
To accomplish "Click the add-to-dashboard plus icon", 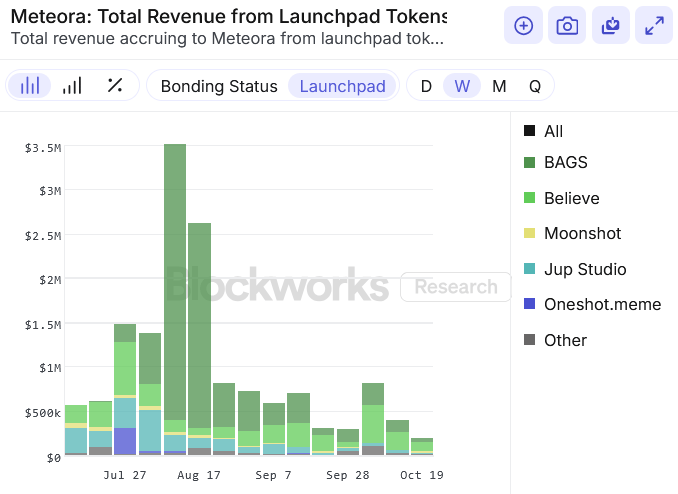I will [x=523, y=26].
